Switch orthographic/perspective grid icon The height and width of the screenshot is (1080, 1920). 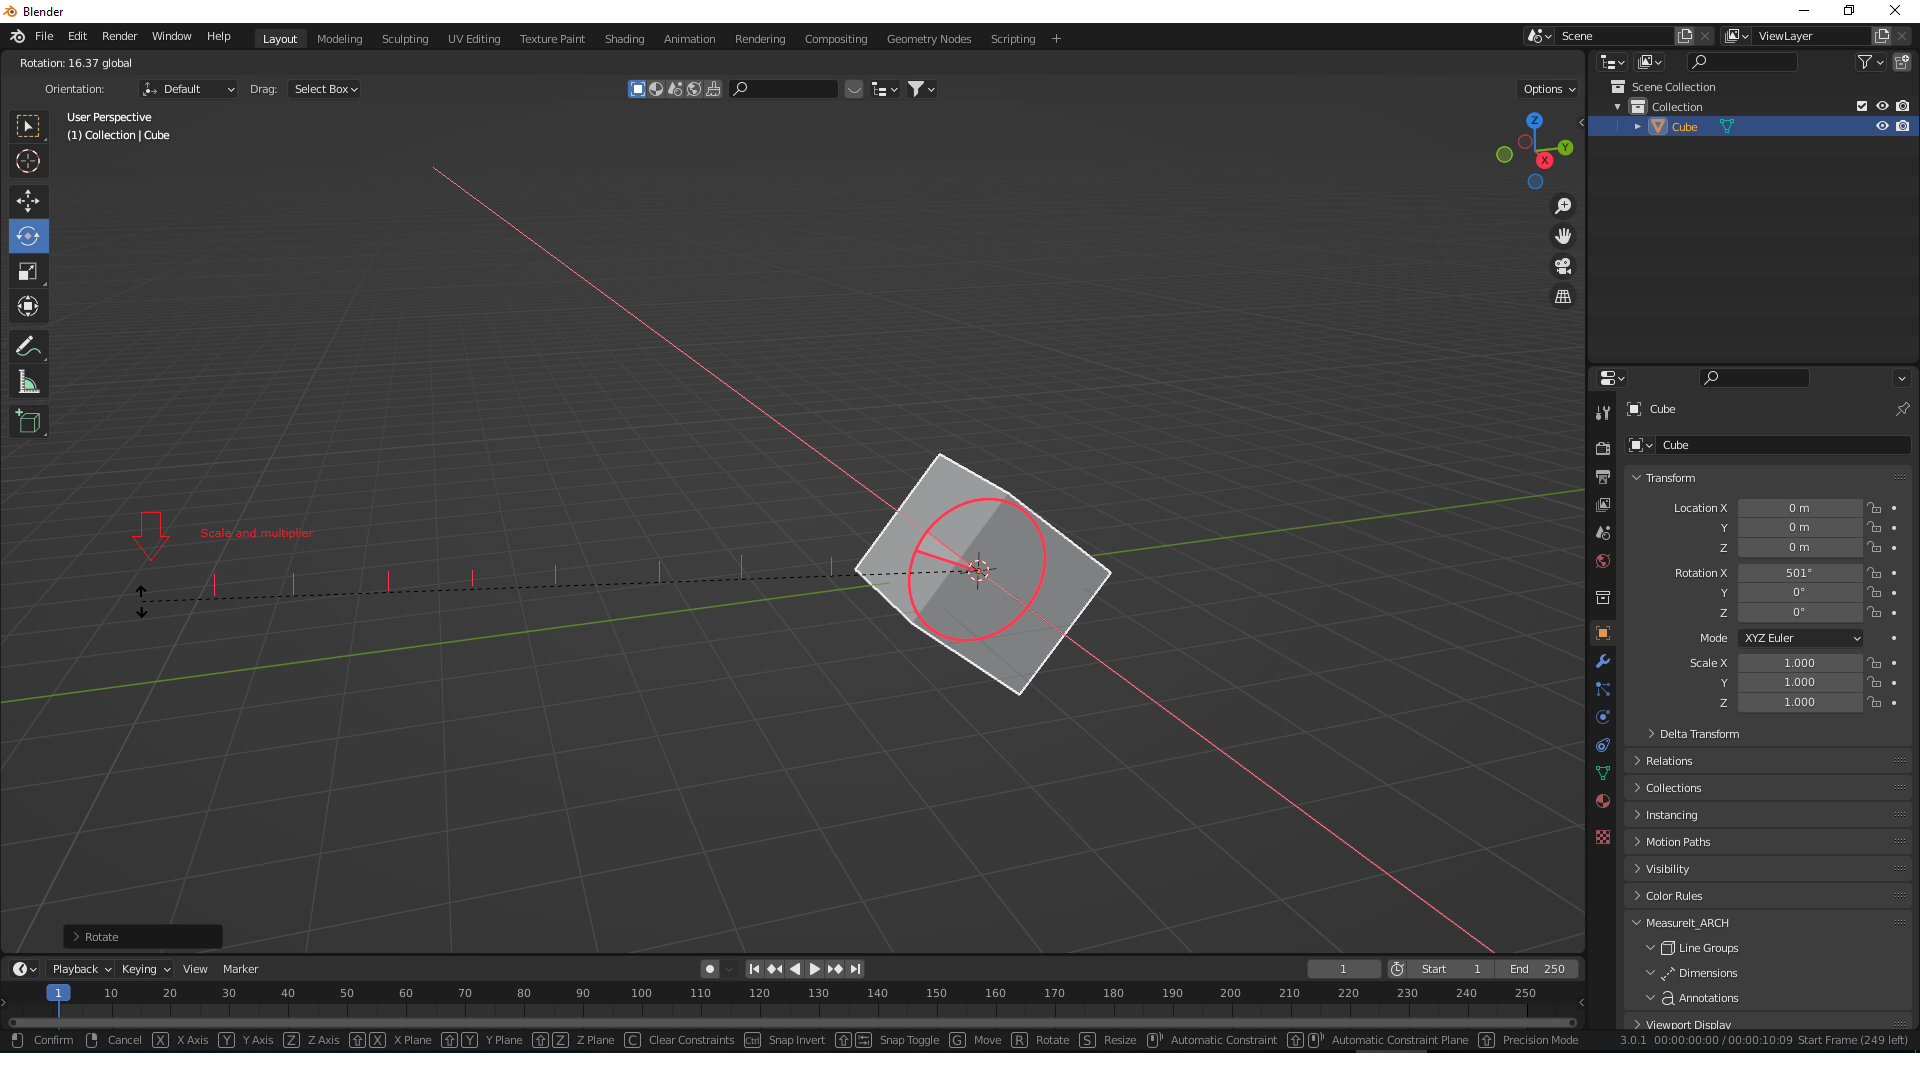[1563, 296]
